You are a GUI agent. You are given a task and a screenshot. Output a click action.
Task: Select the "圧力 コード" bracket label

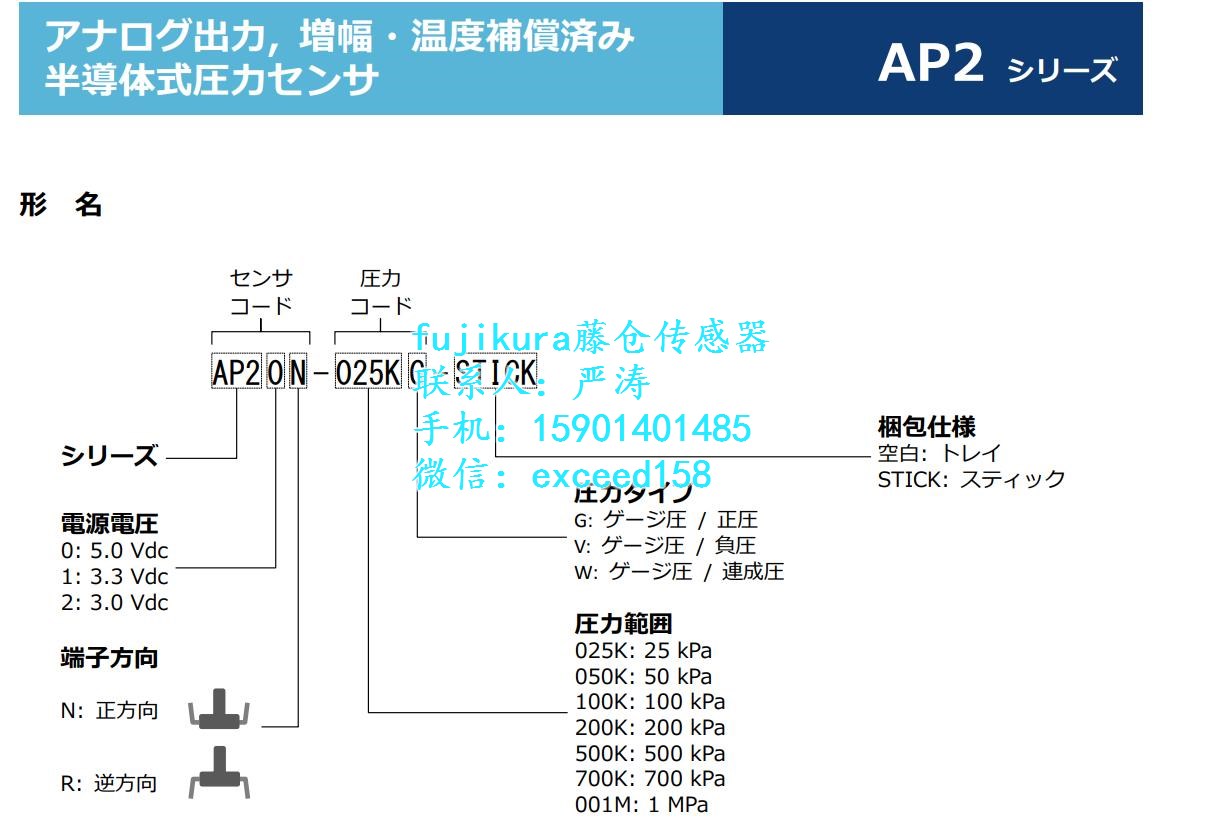381,291
